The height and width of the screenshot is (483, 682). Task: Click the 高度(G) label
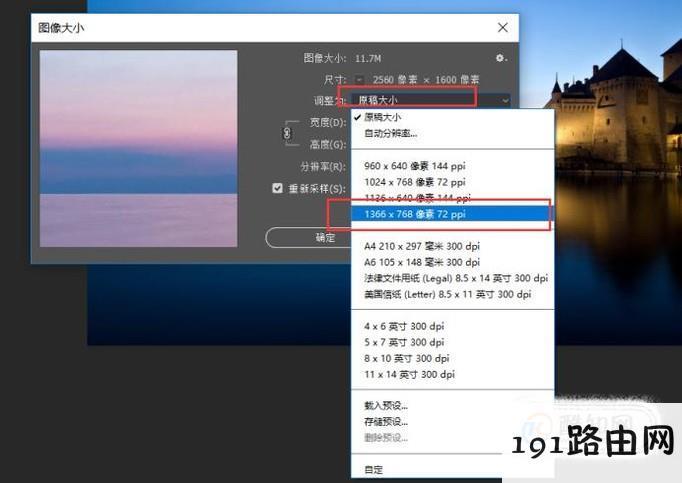(328, 144)
